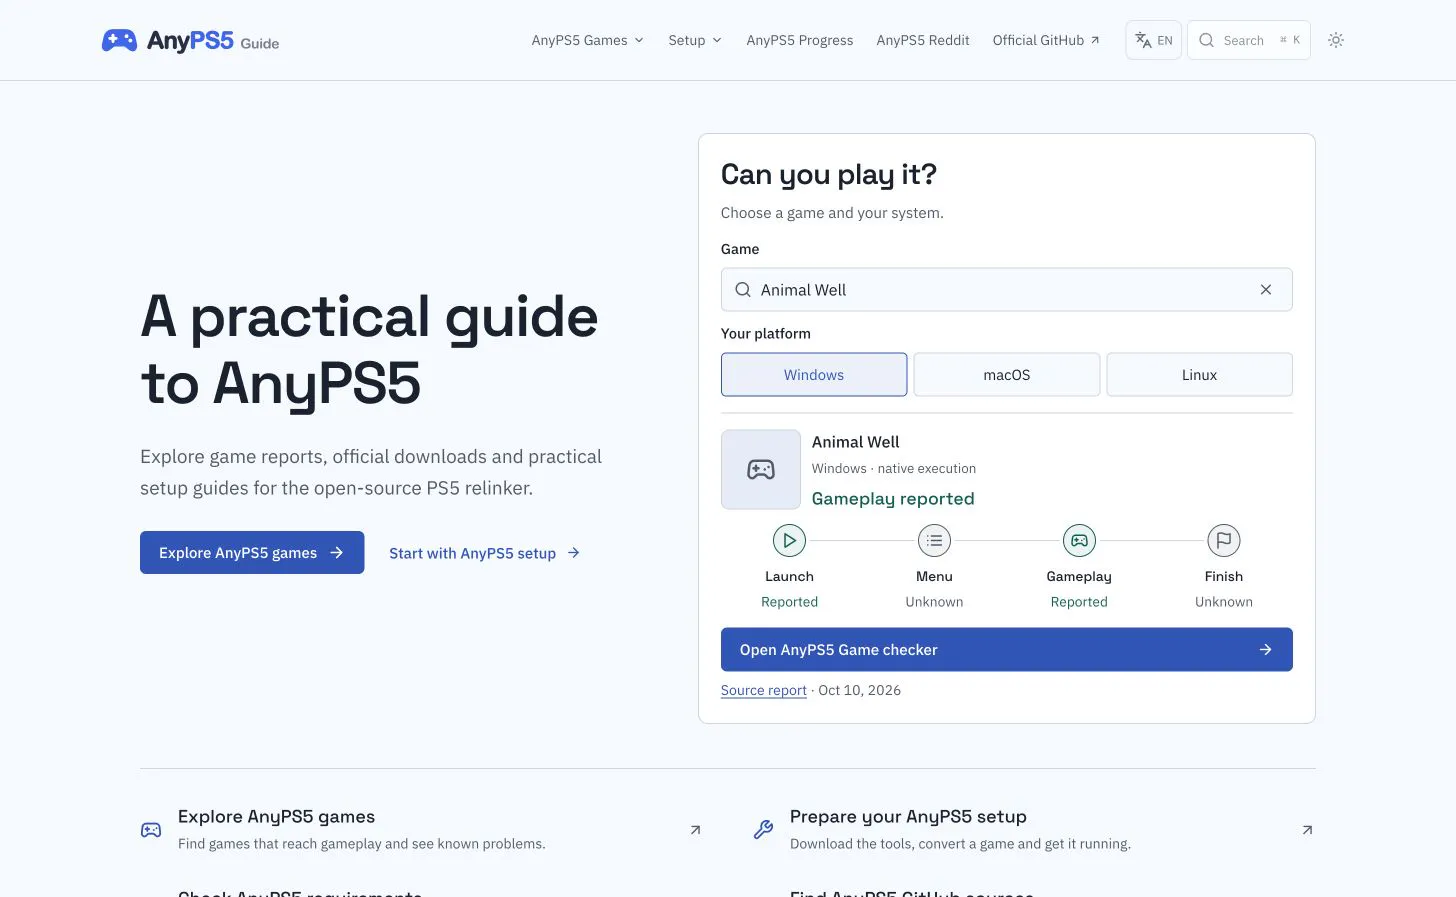Select the Windows platform option
The width and height of the screenshot is (1456, 897).
coord(814,375)
